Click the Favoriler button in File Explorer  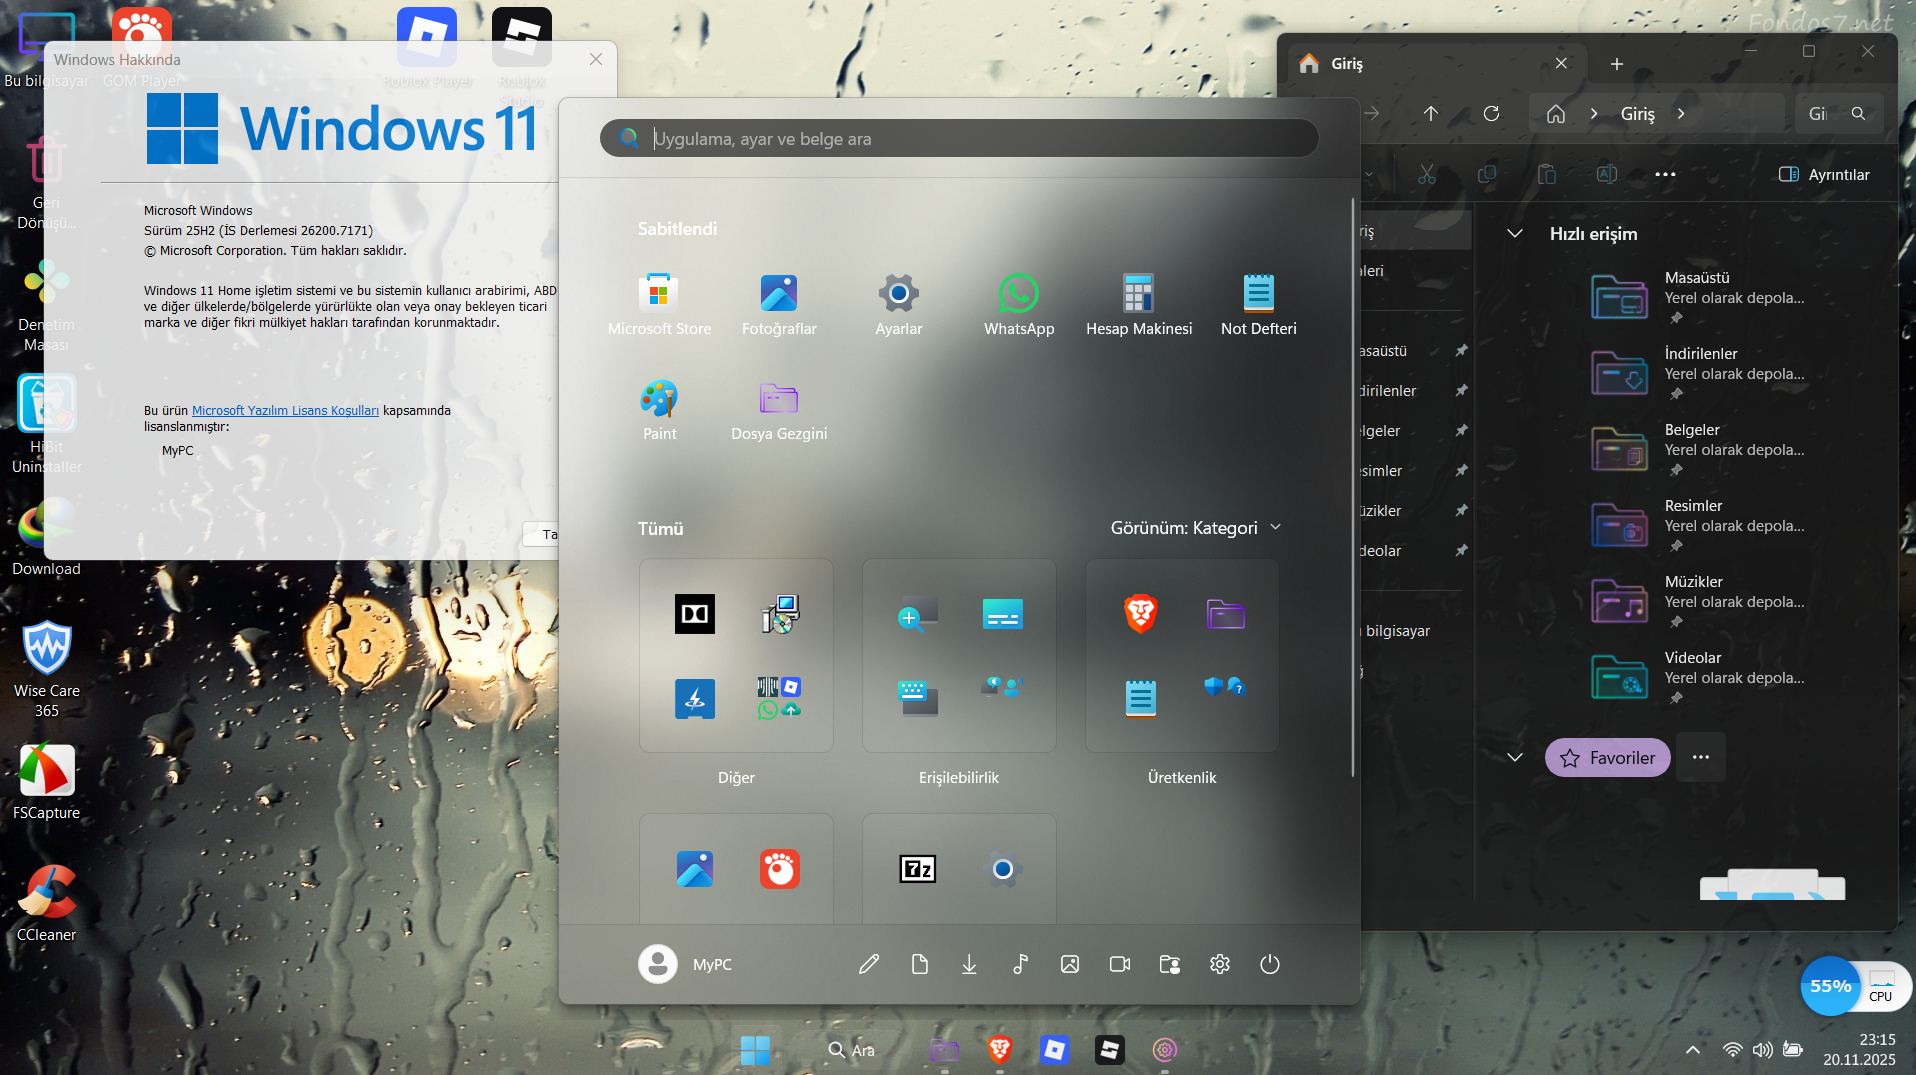pyautogui.click(x=1608, y=757)
